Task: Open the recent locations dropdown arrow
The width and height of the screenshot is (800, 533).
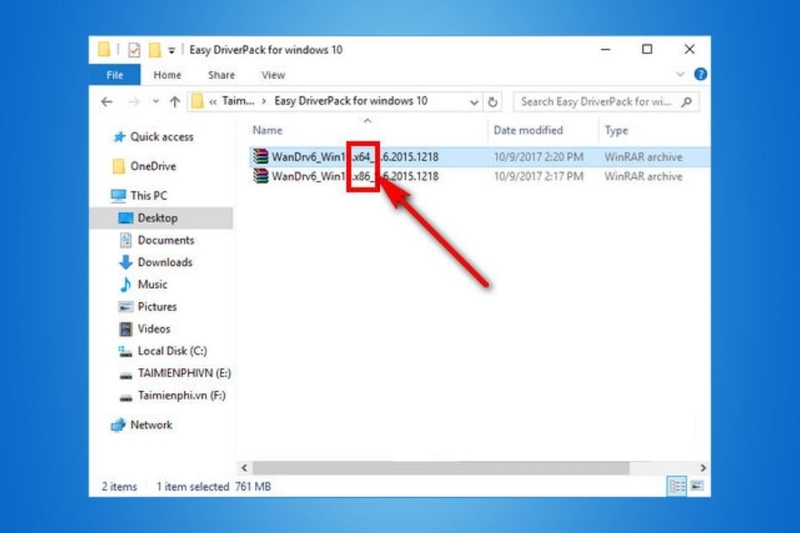Action: [x=156, y=101]
